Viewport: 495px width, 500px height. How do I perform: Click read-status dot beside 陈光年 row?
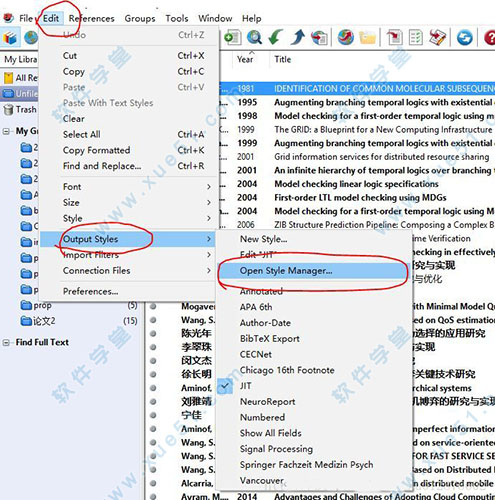153,333
